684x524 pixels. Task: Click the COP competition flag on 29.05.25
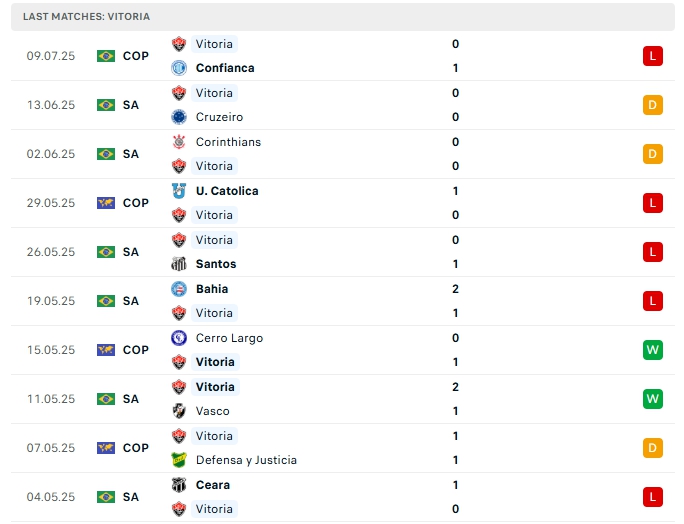106,203
